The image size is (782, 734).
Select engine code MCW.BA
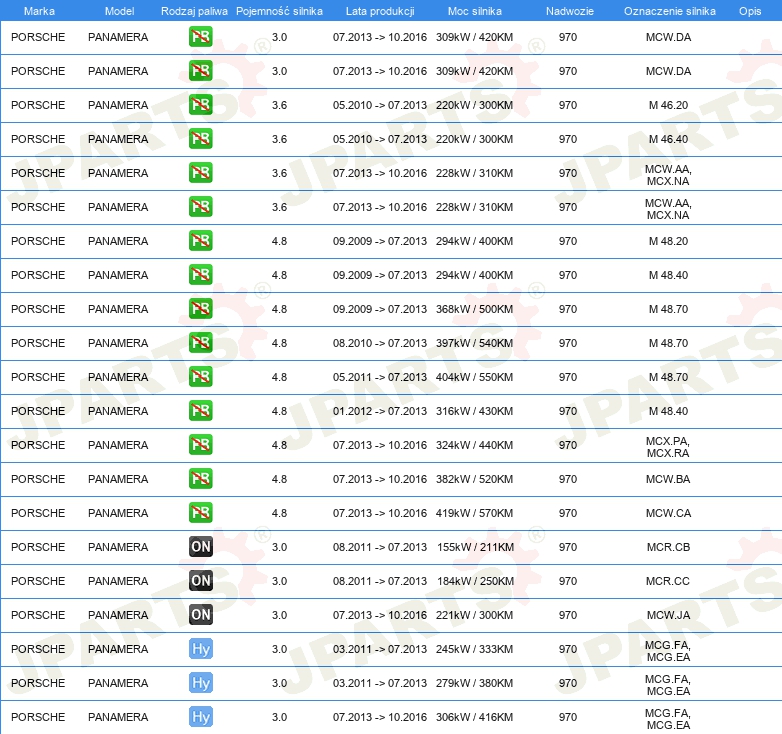[x=668, y=479]
